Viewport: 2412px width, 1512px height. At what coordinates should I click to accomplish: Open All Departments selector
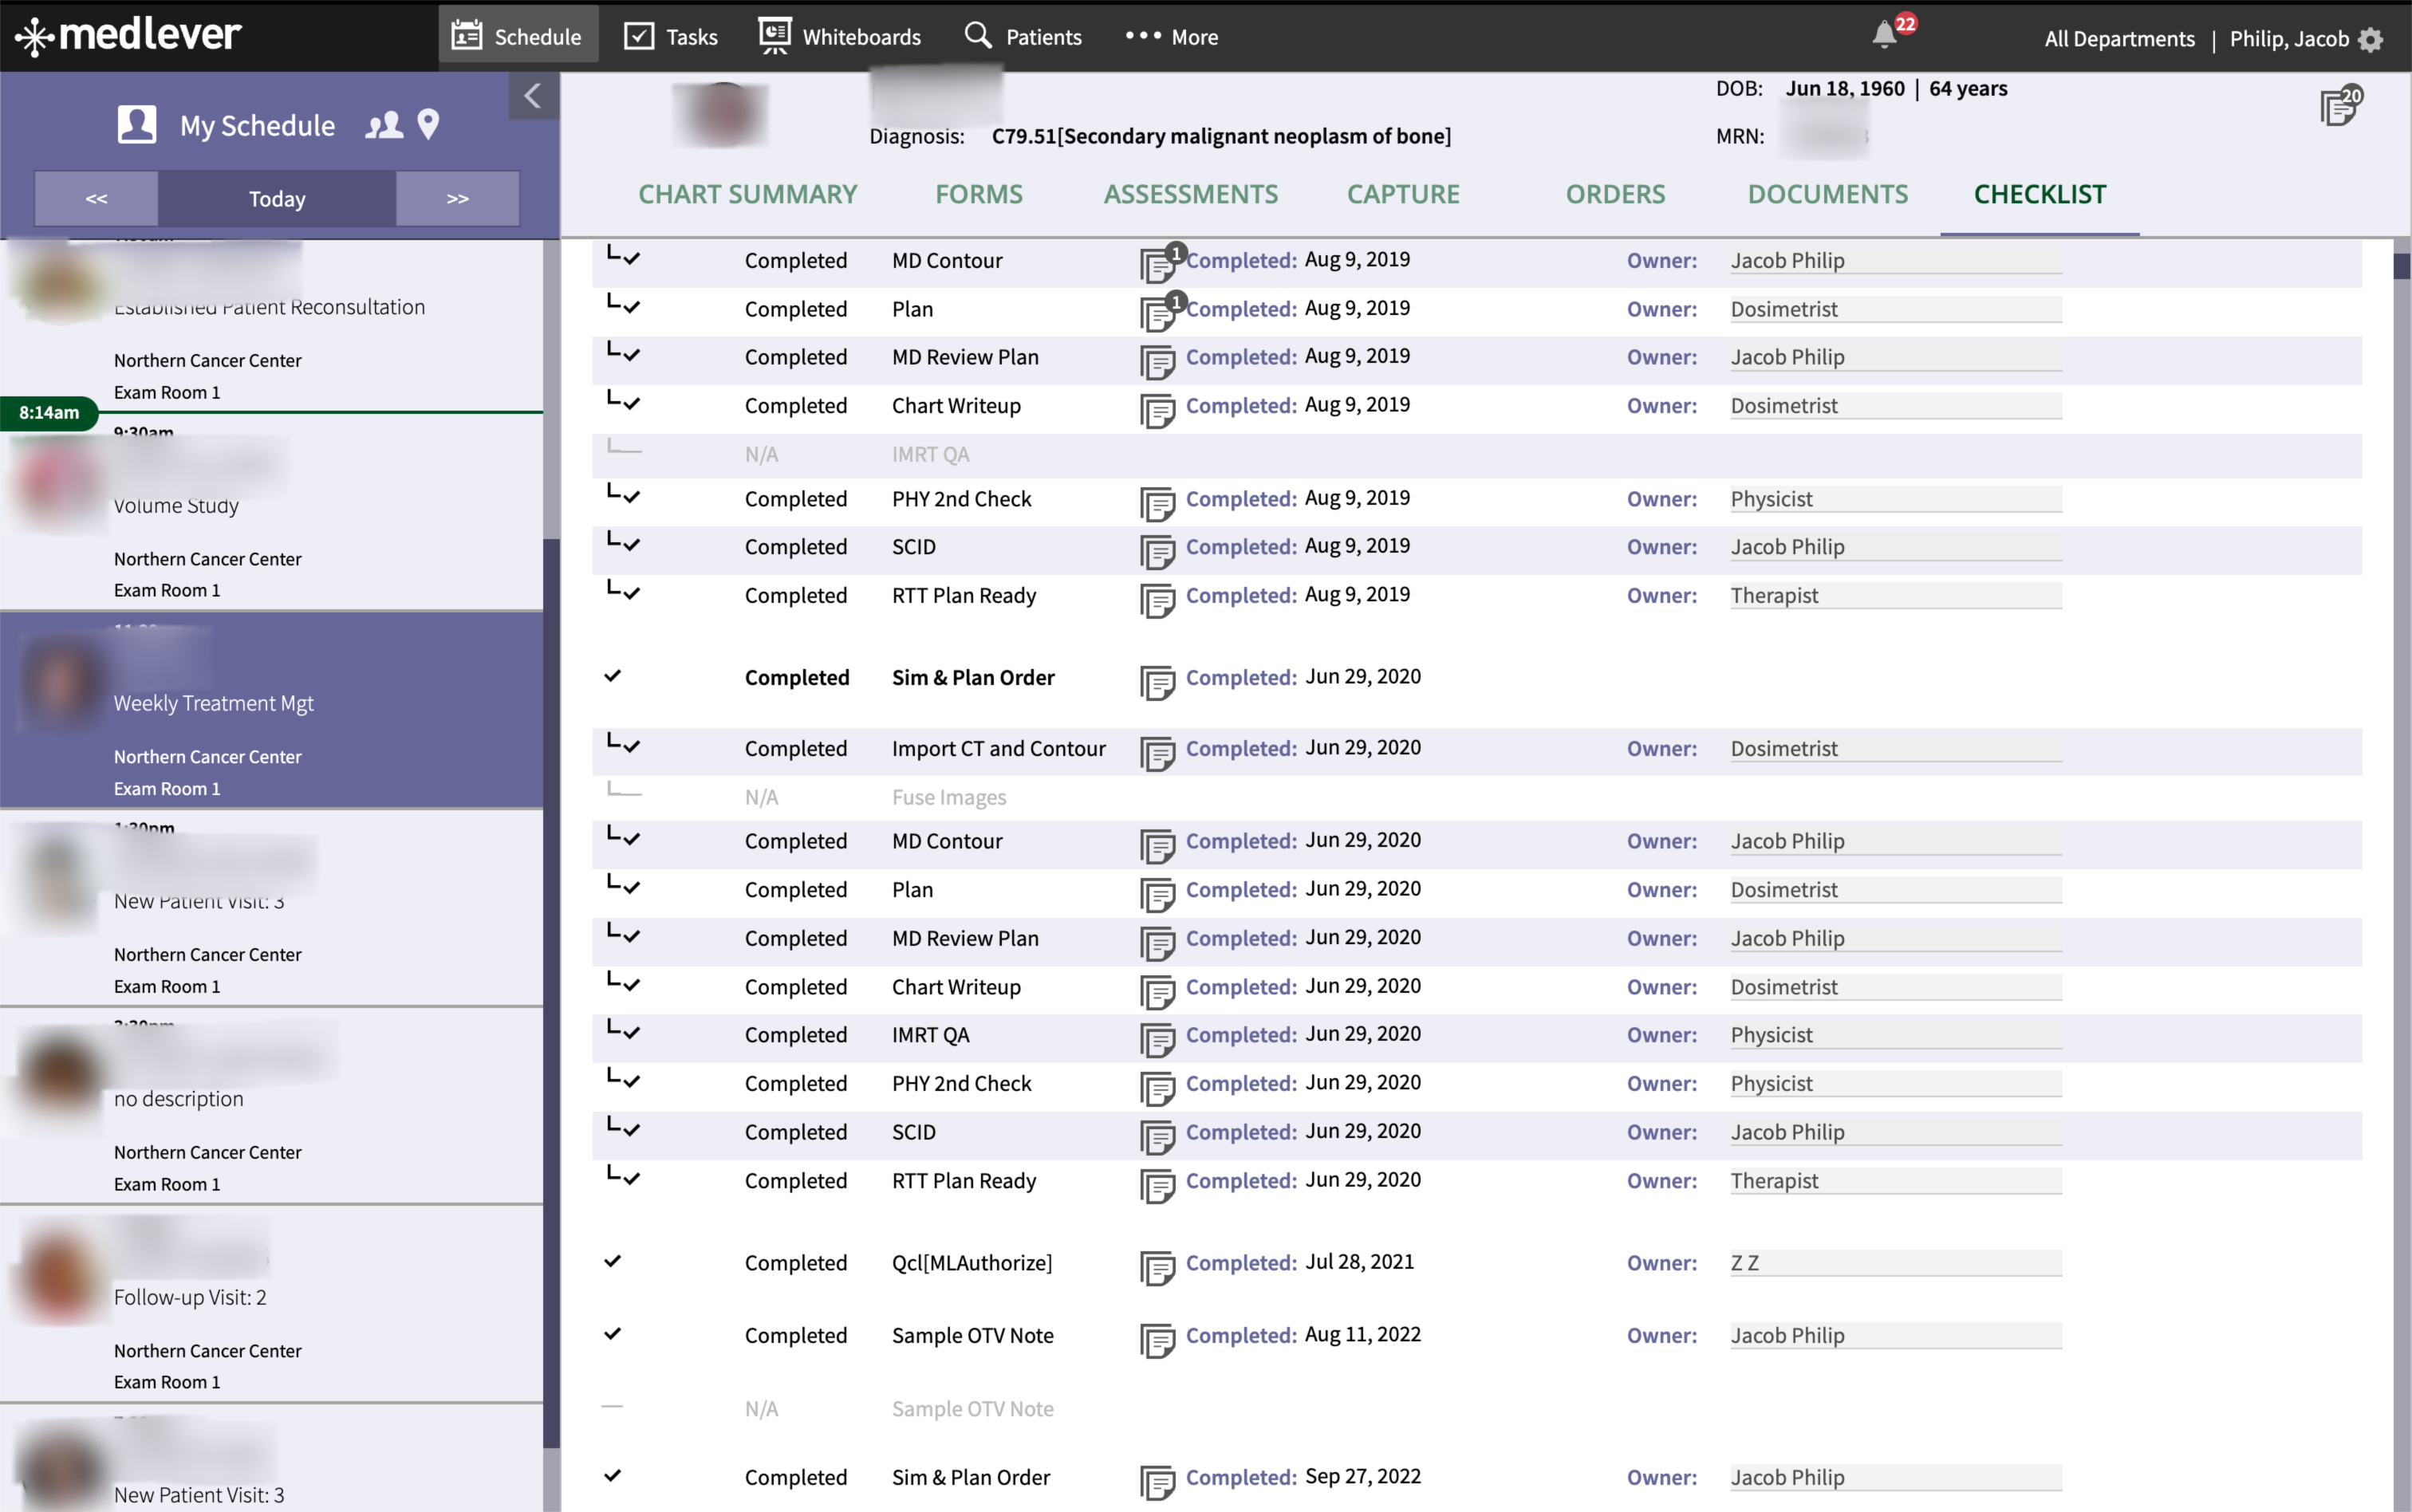coord(2119,39)
